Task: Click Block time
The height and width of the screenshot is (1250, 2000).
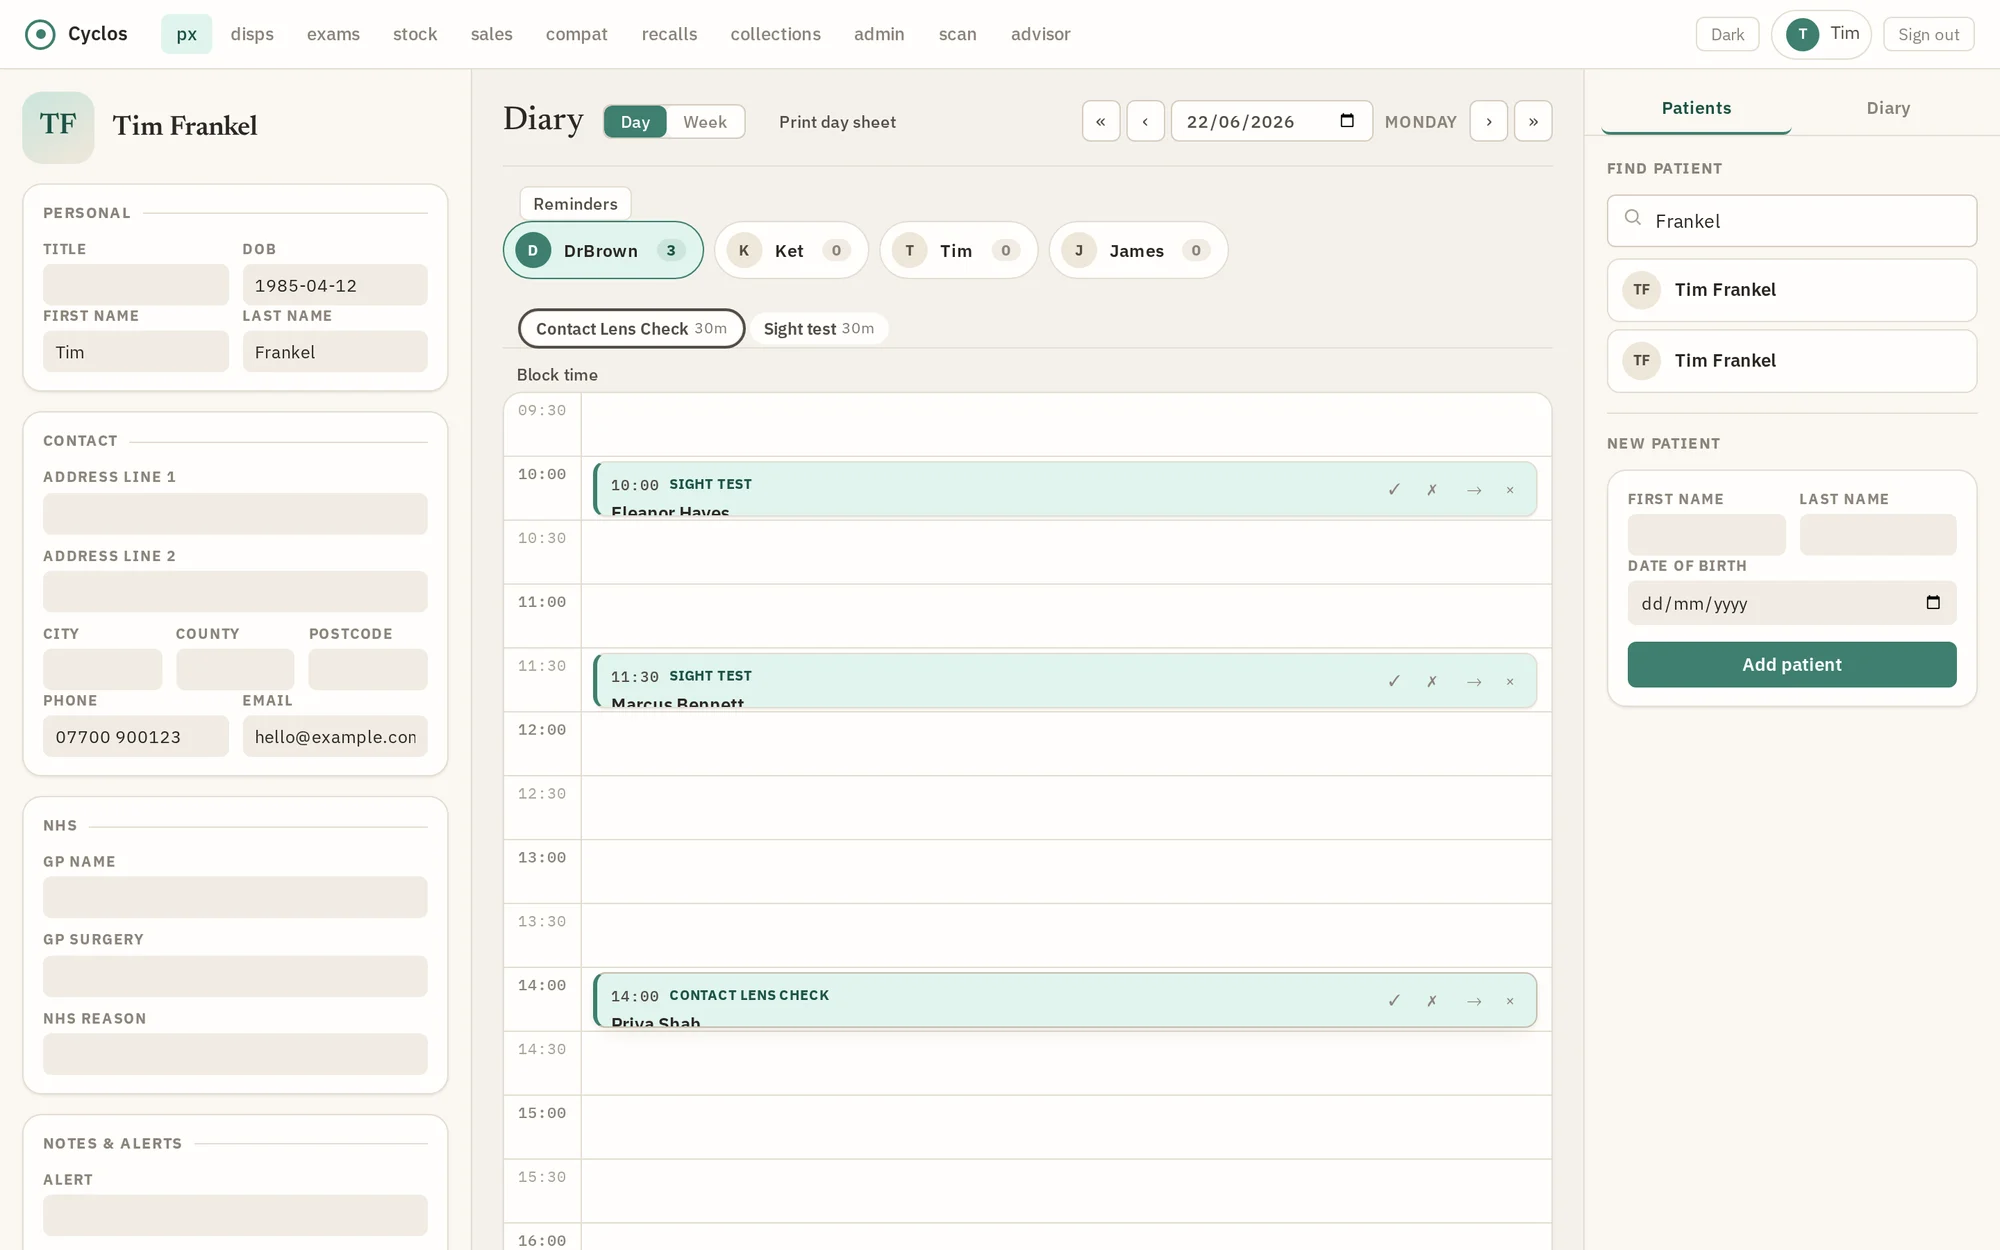Action: (557, 375)
